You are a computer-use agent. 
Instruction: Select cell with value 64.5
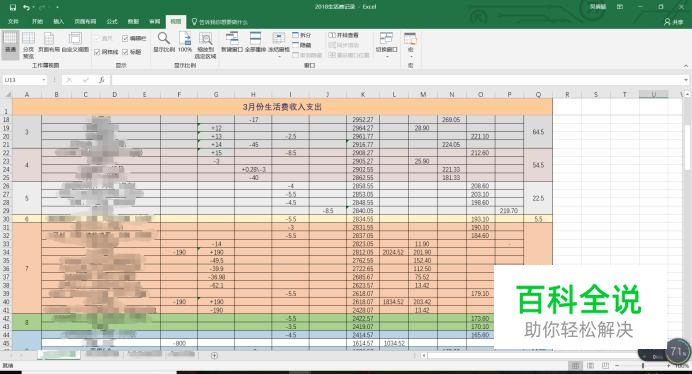click(538, 132)
